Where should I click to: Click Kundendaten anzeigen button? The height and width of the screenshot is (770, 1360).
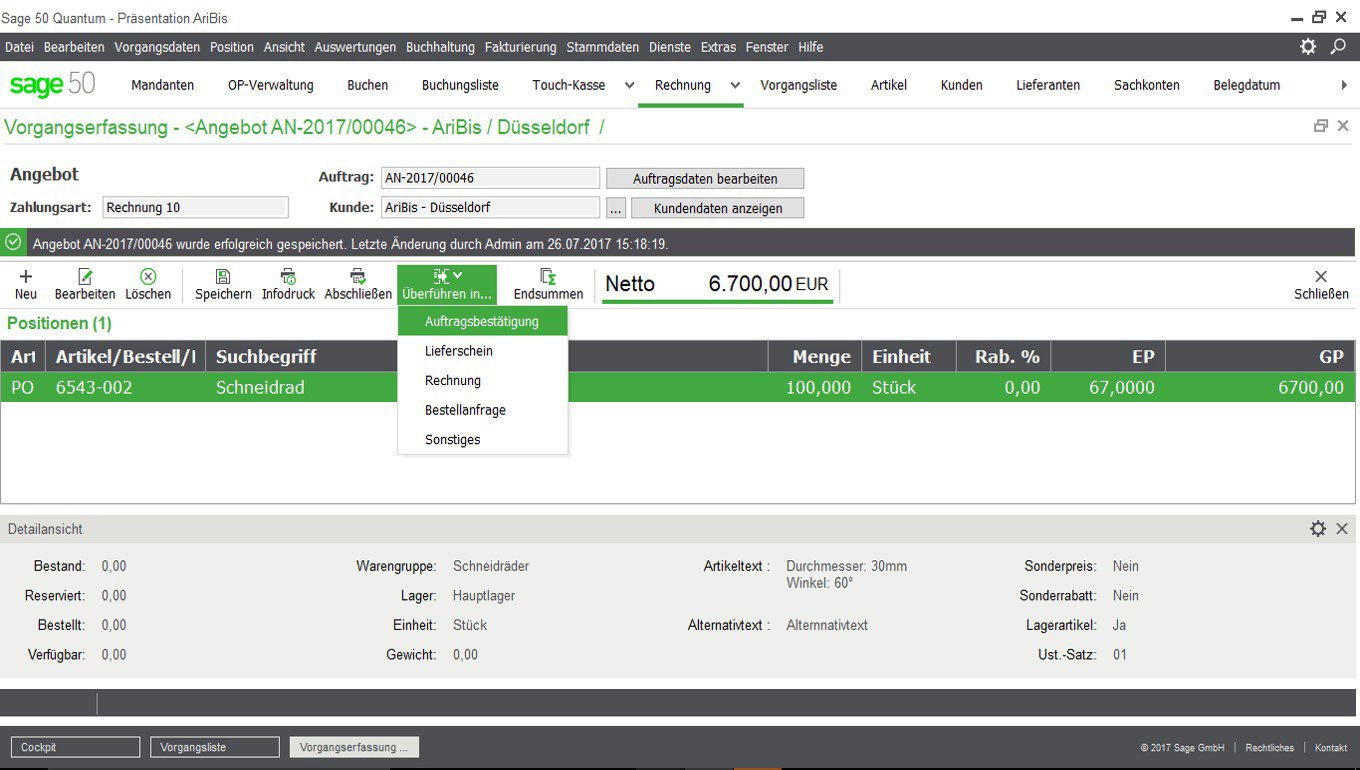pyautogui.click(x=717, y=208)
